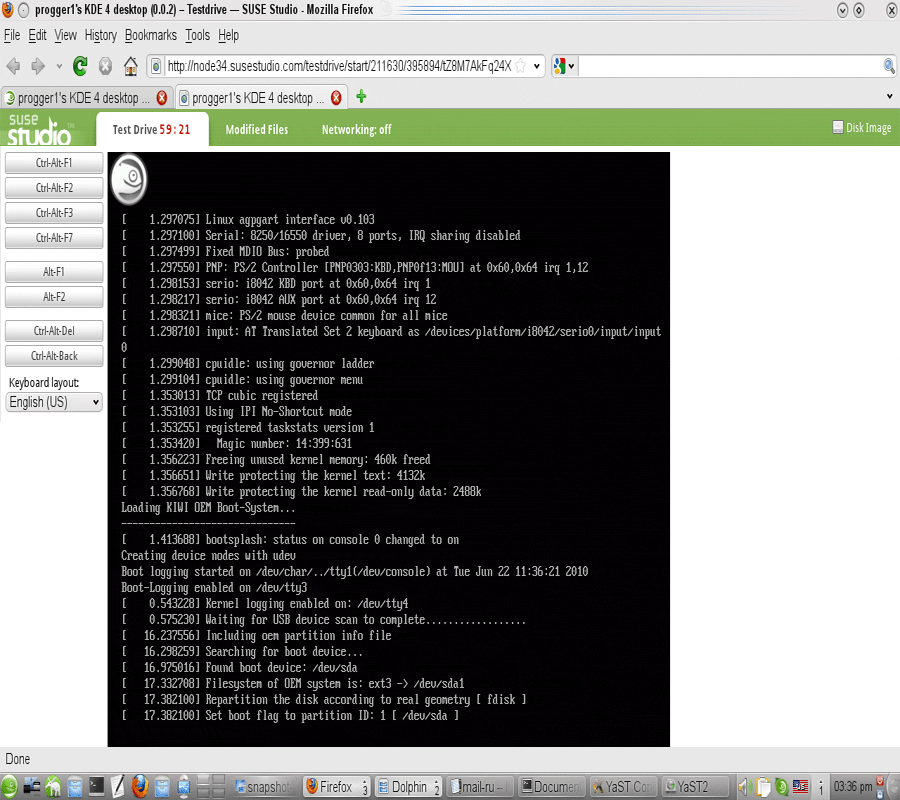Reload the page with the green refresh icon

pos(80,67)
